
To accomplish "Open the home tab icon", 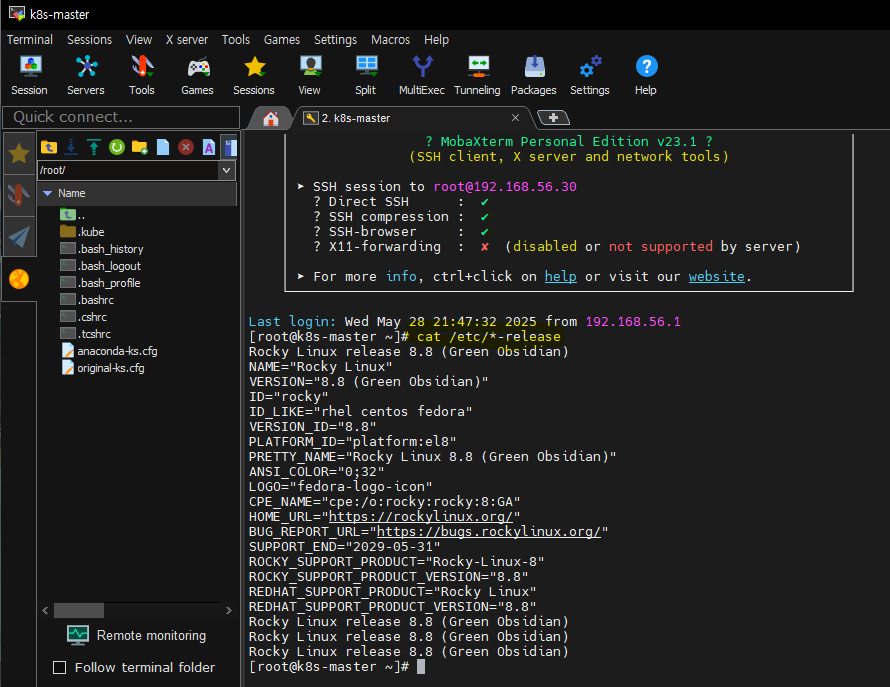I will [x=270, y=118].
